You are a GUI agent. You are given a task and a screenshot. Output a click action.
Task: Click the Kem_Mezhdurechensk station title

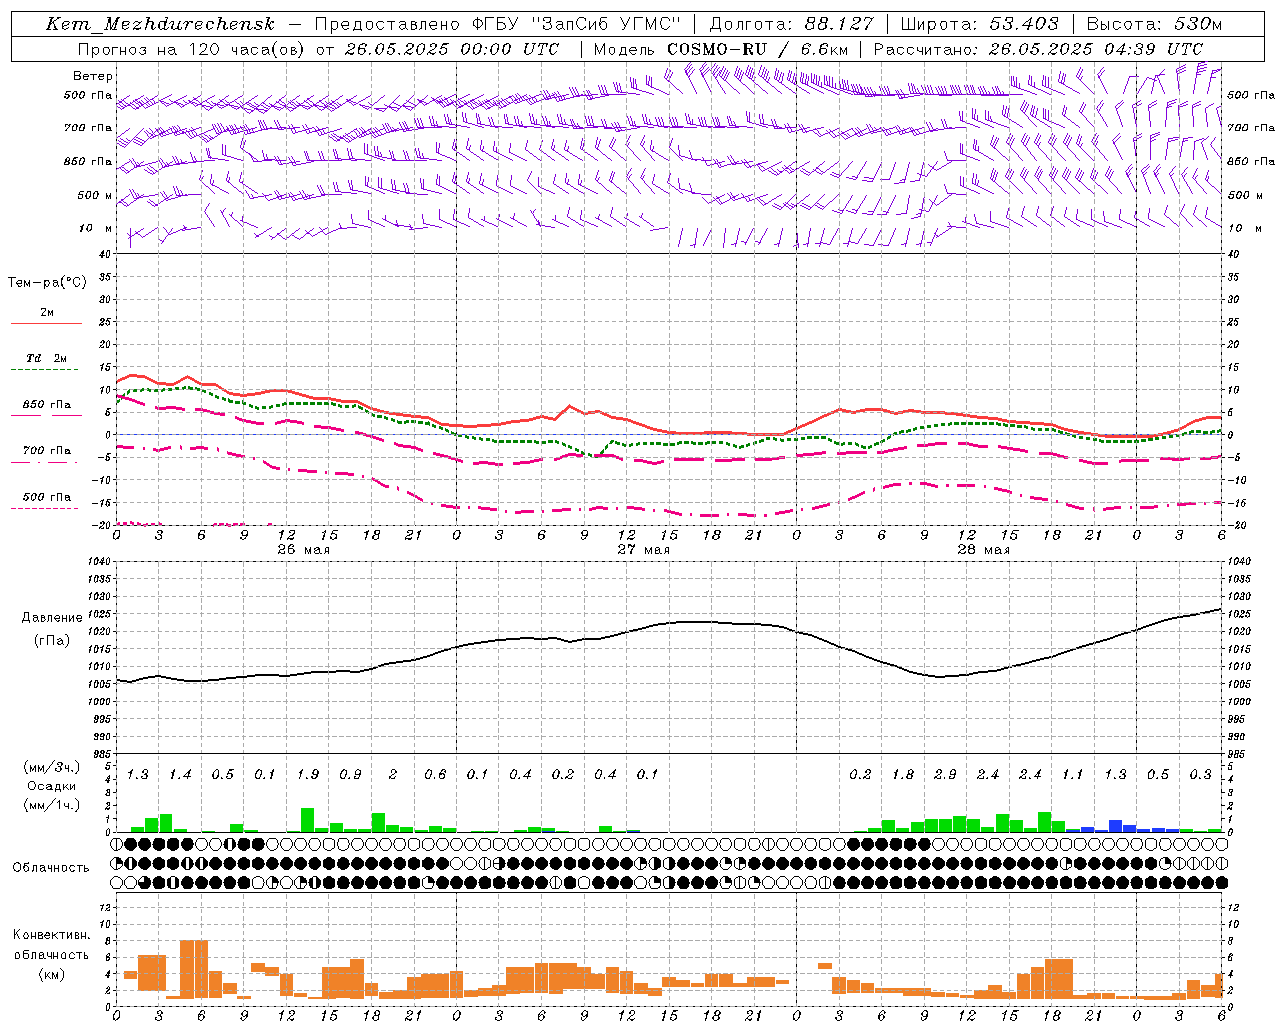pos(160,24)
